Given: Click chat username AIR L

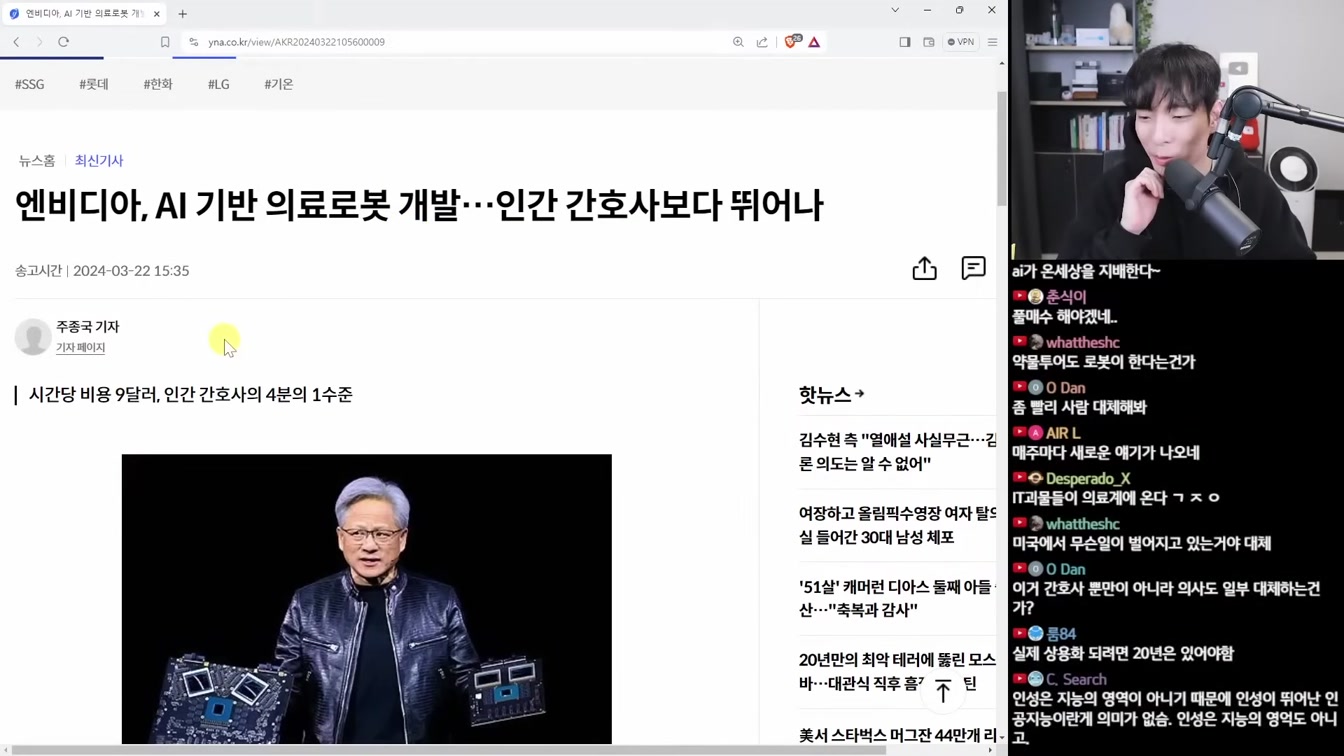Looking at the screenshot, I should (x=1063, y=433).
